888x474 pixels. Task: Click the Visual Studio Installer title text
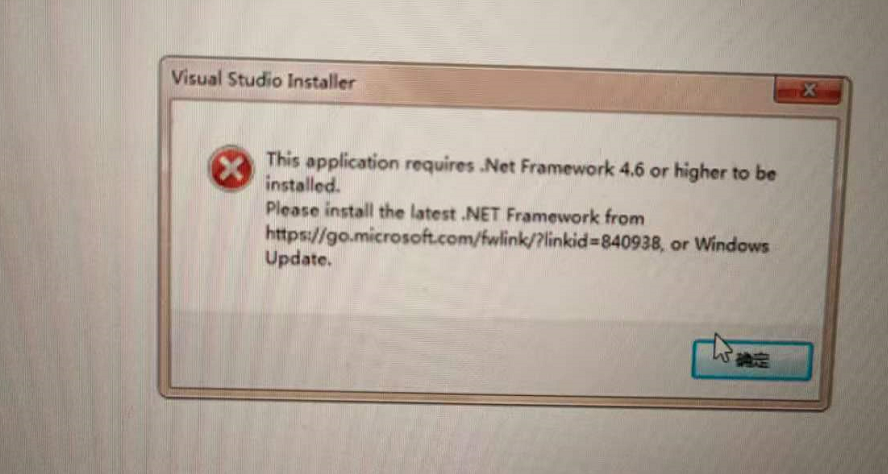tap(263, 81)
